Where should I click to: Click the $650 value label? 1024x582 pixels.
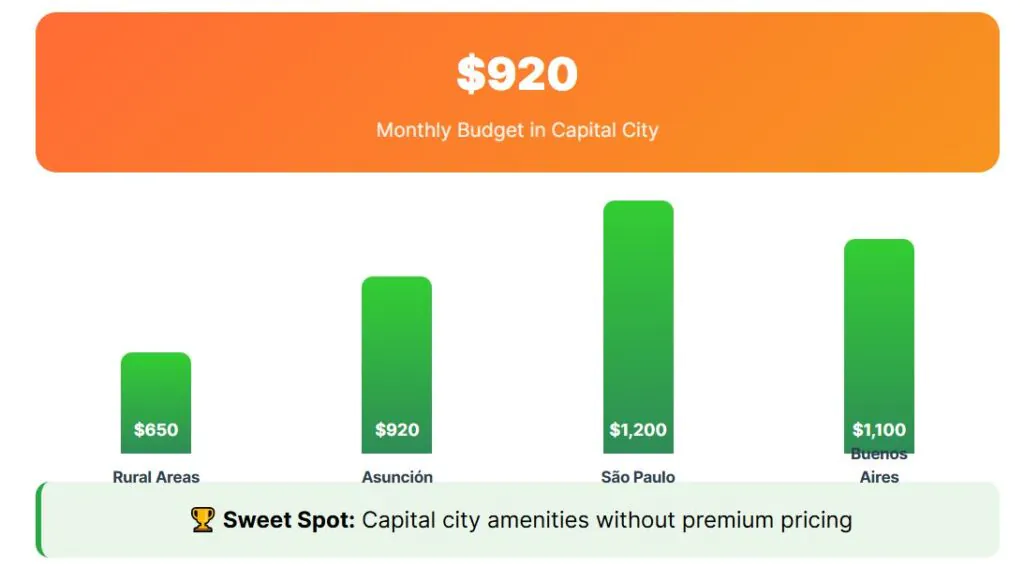[156, 430]
